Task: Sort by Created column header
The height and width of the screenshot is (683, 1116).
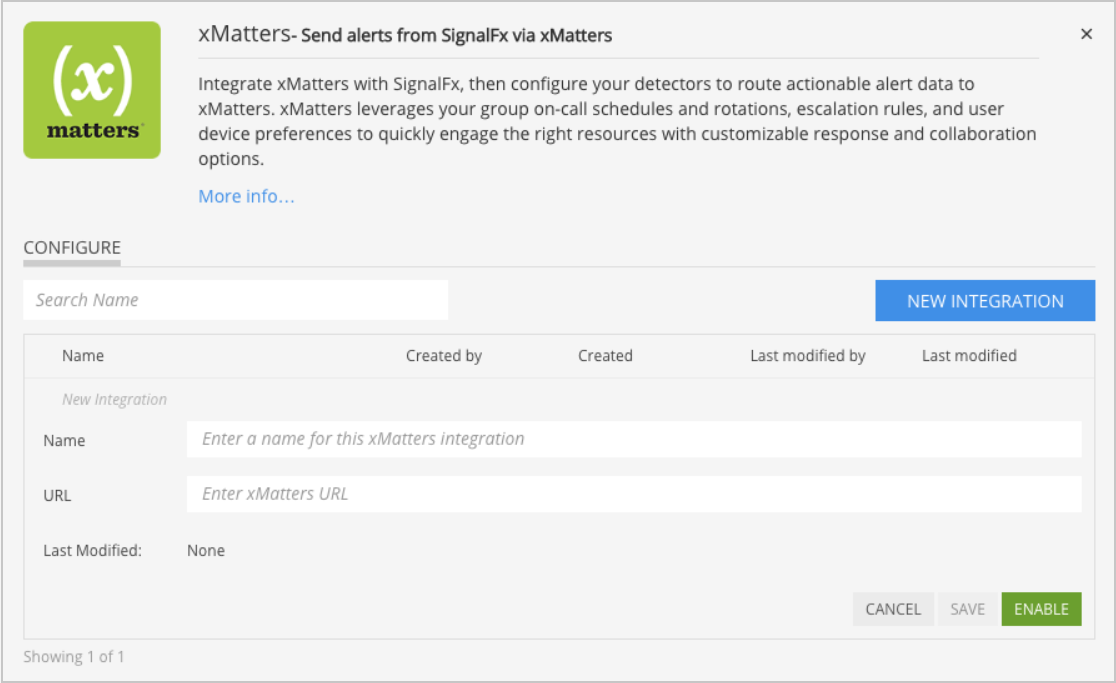Action: 605,356
